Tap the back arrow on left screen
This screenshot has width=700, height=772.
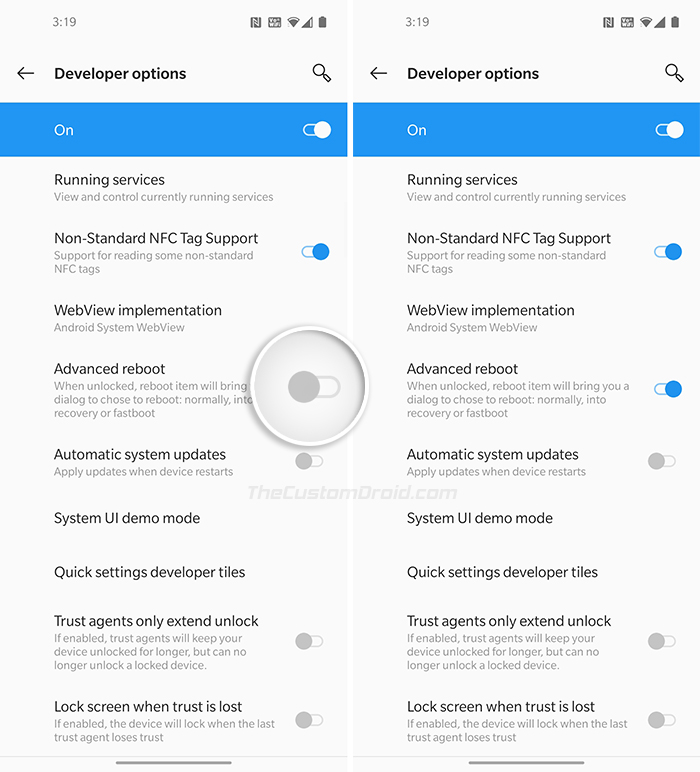pos(26,73)
